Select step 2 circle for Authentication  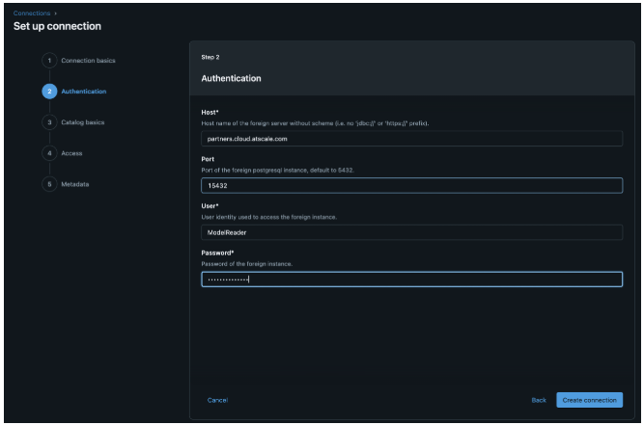[x=49, y=91]
